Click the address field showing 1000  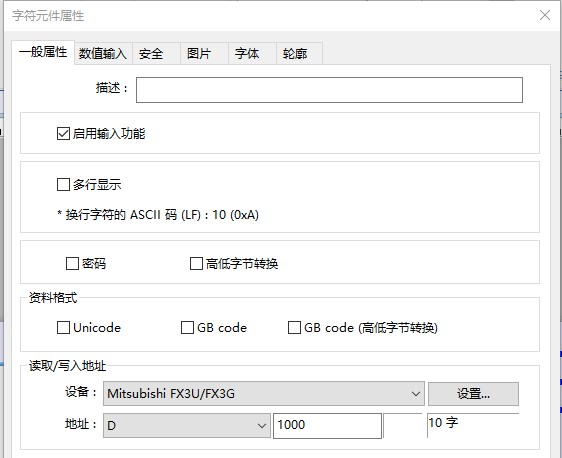327,425
